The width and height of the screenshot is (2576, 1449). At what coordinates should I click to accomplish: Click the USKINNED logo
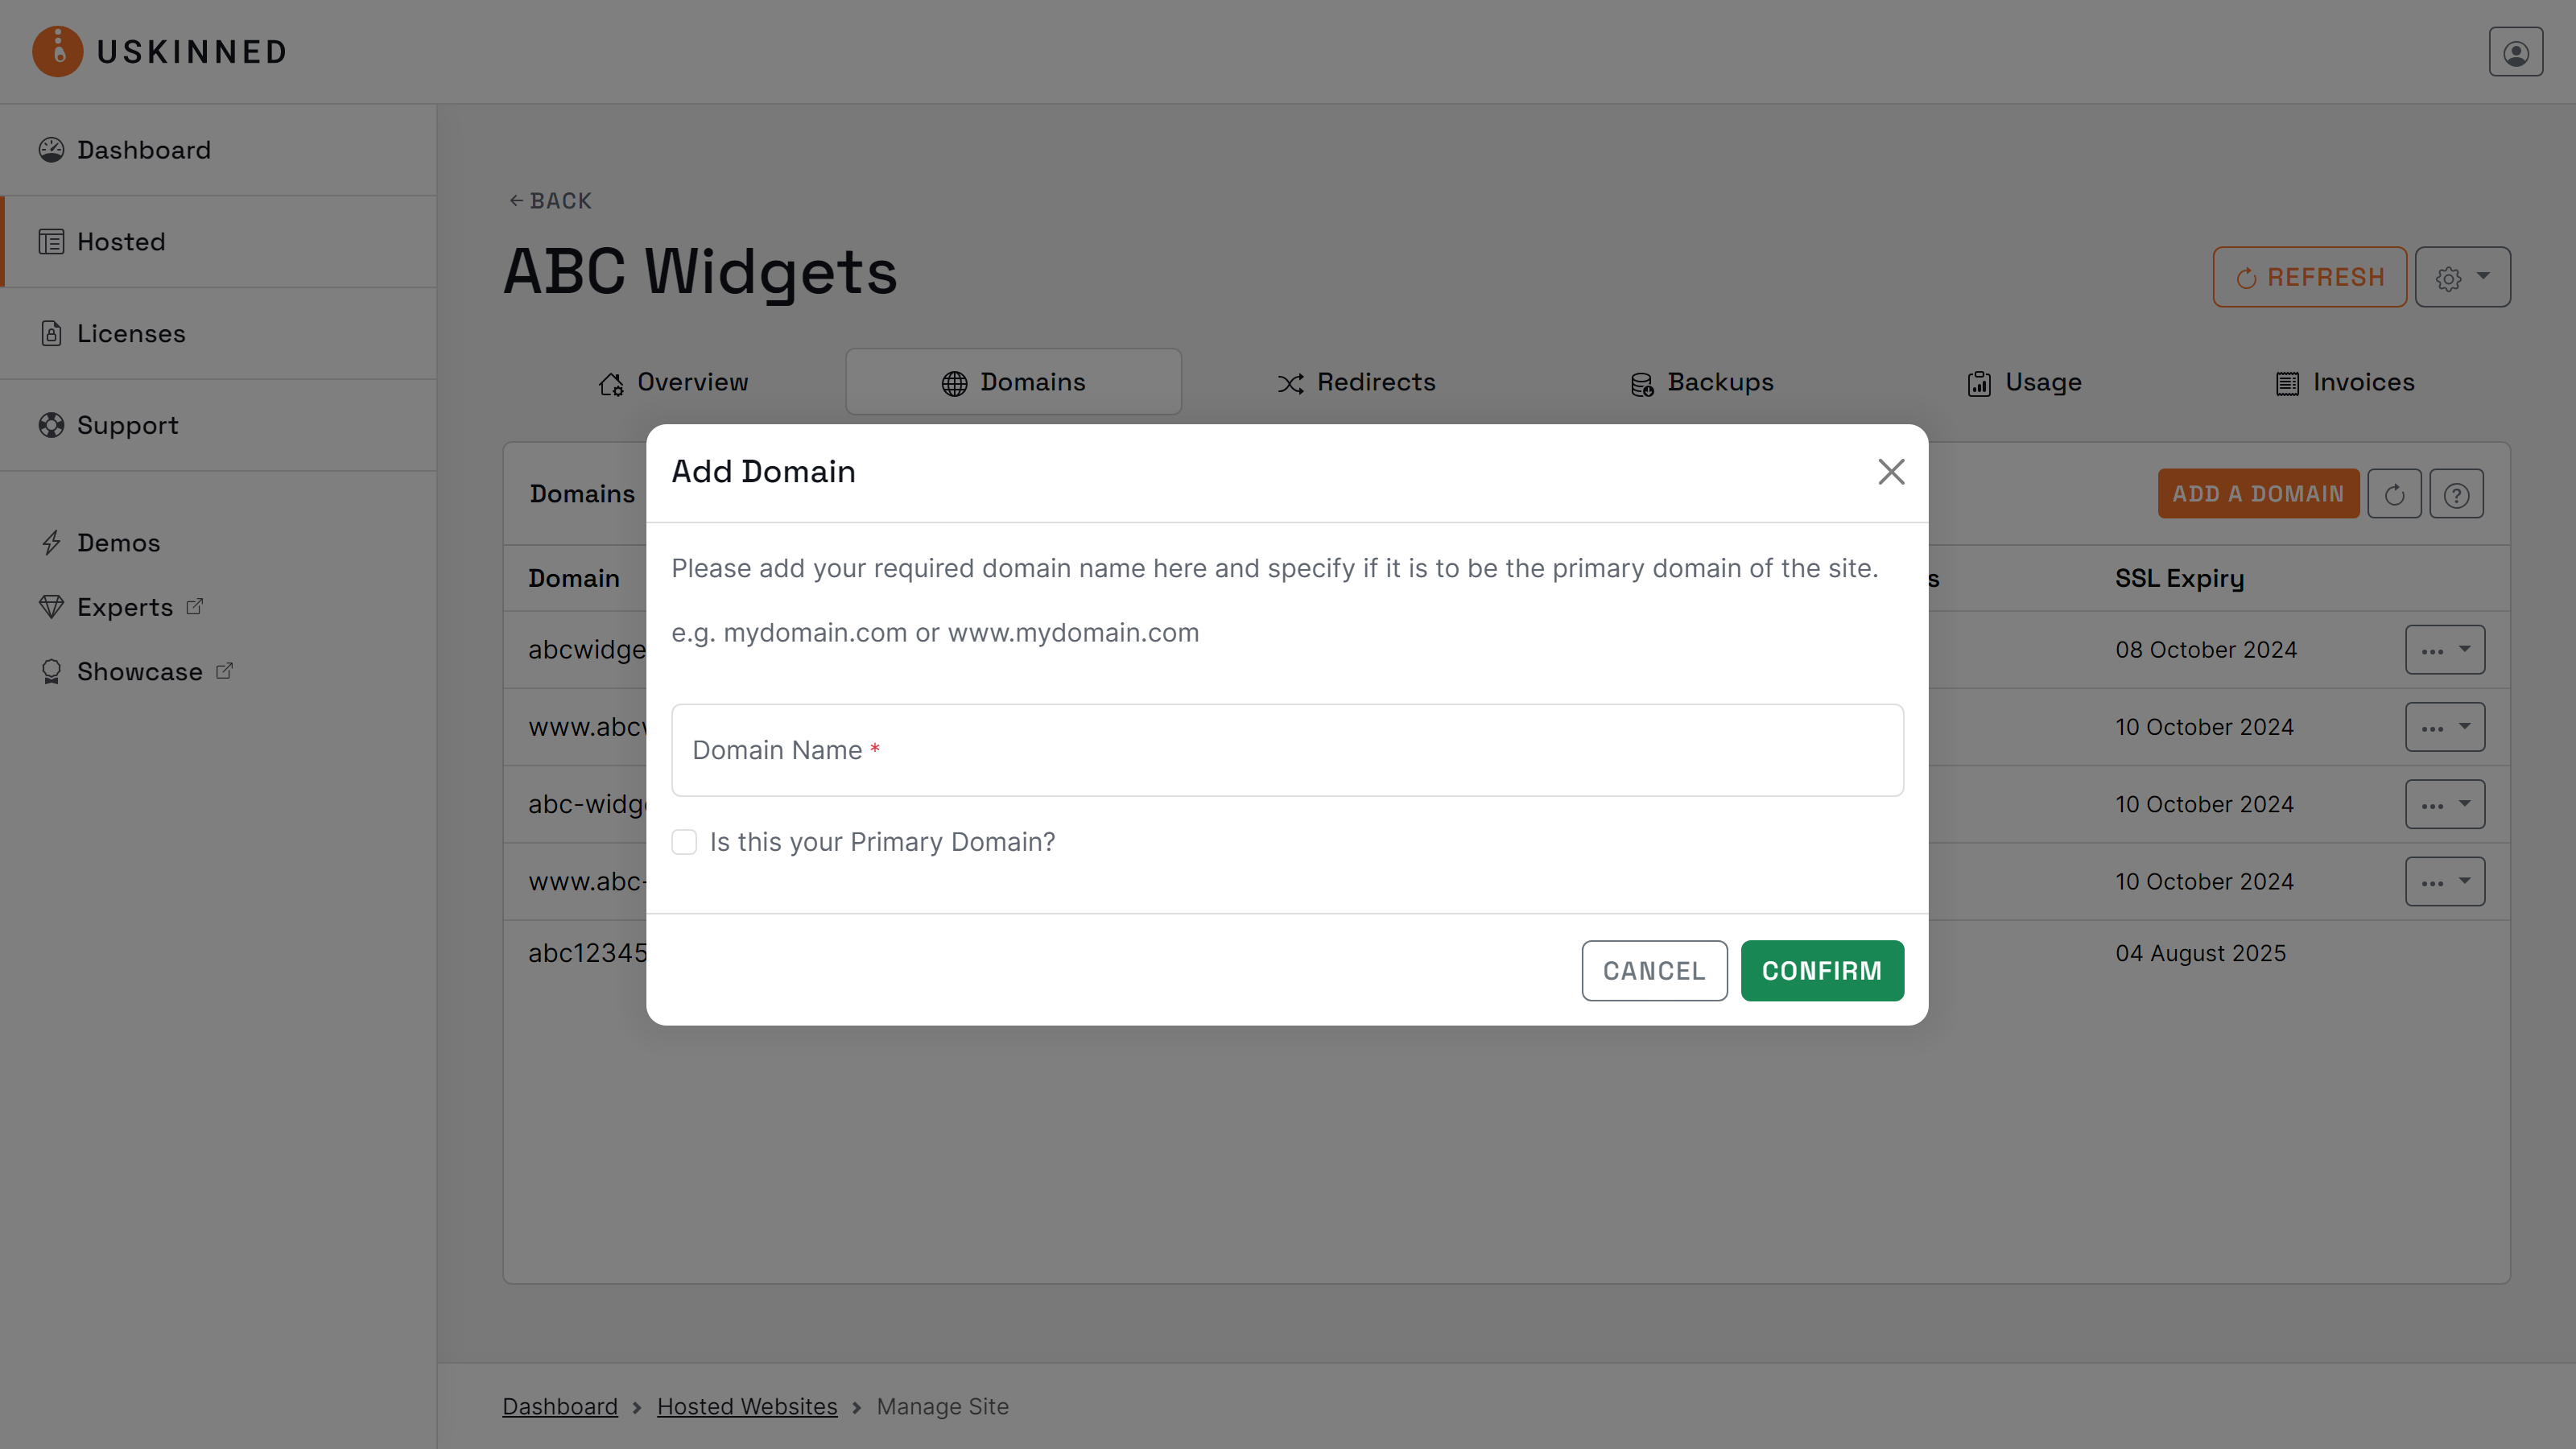(160, 51)
